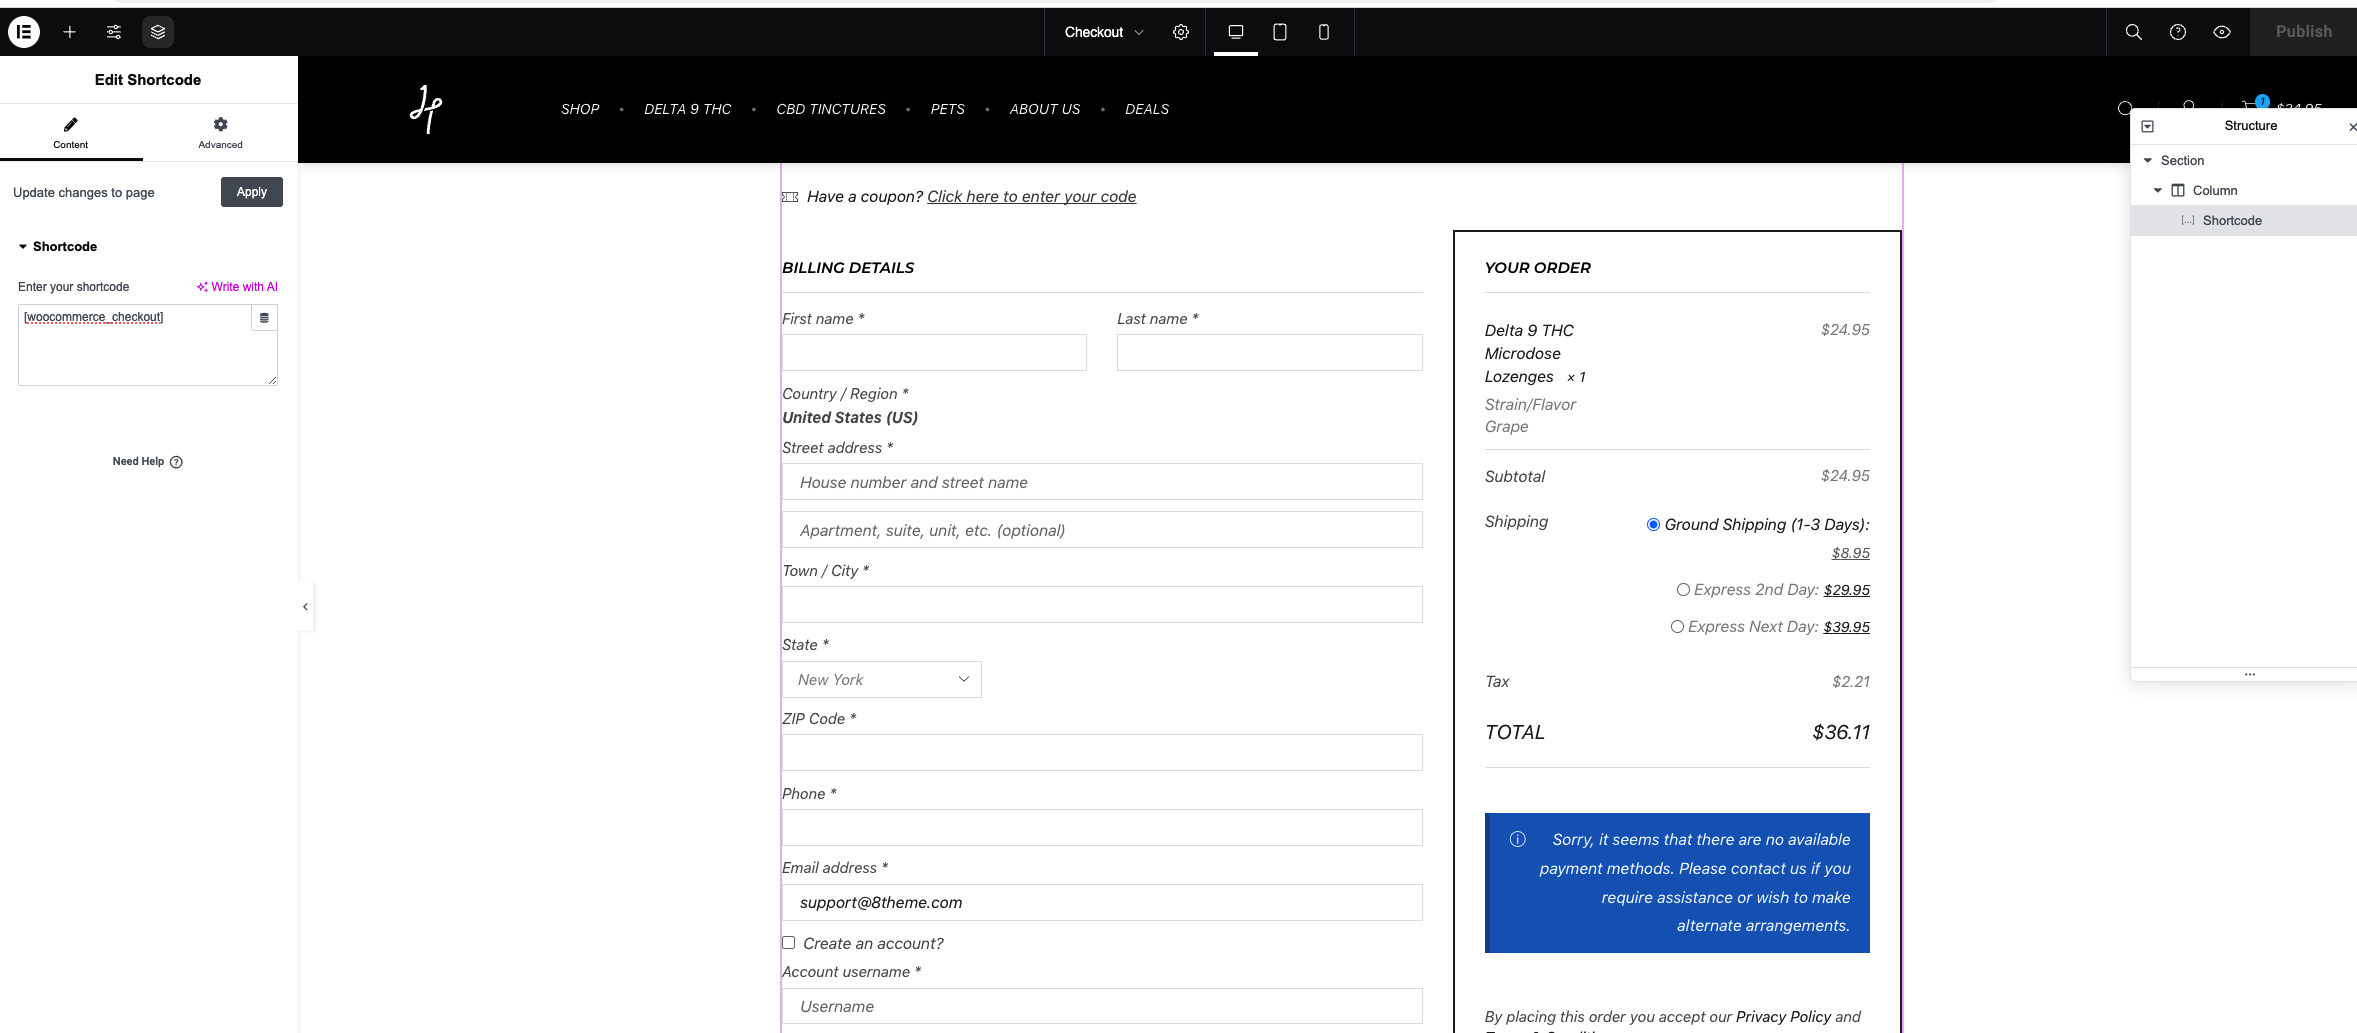
Task: Collapse the Section tree item
Action: (x=2147, y=160)
